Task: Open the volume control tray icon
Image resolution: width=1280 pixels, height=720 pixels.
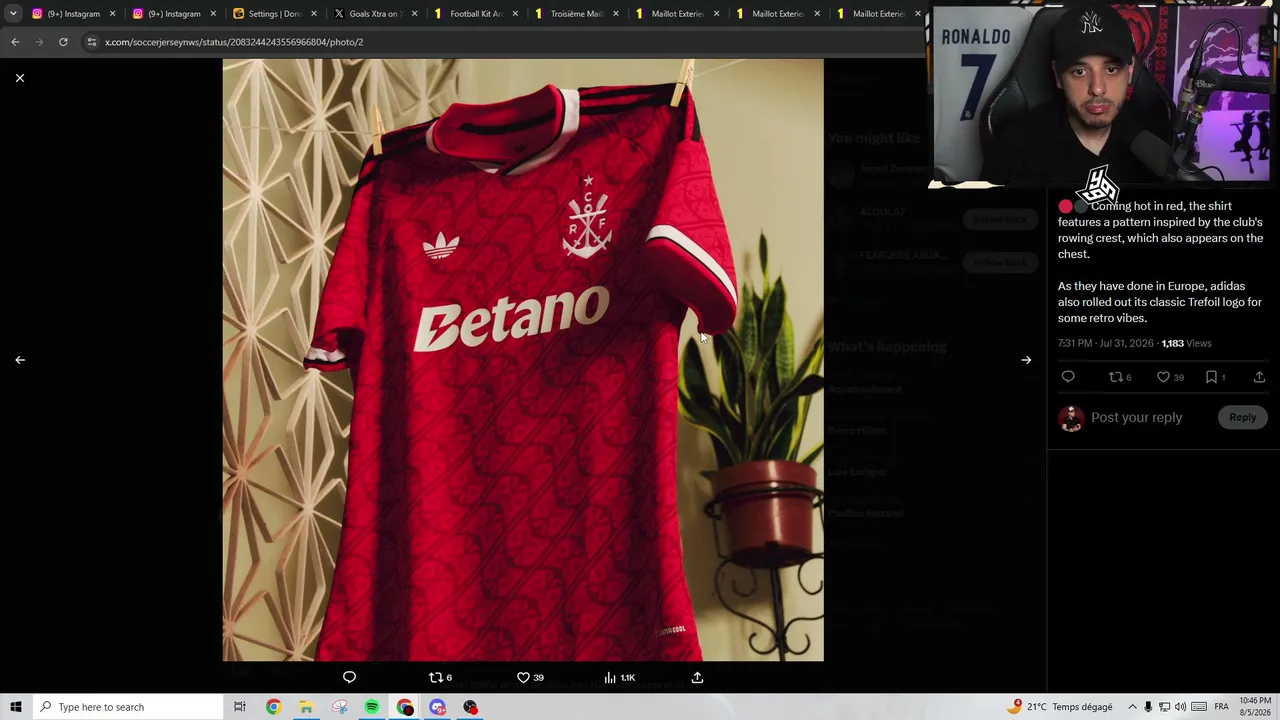Action: [x=1180, y=707]
